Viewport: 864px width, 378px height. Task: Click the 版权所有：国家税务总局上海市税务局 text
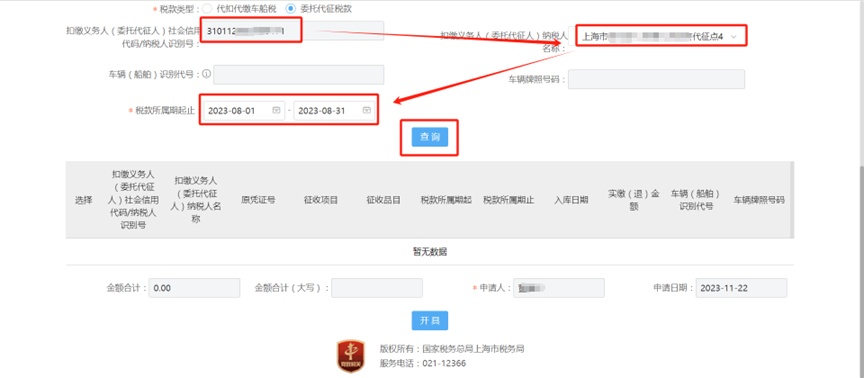pyautogui.click(x=451, y=349)
